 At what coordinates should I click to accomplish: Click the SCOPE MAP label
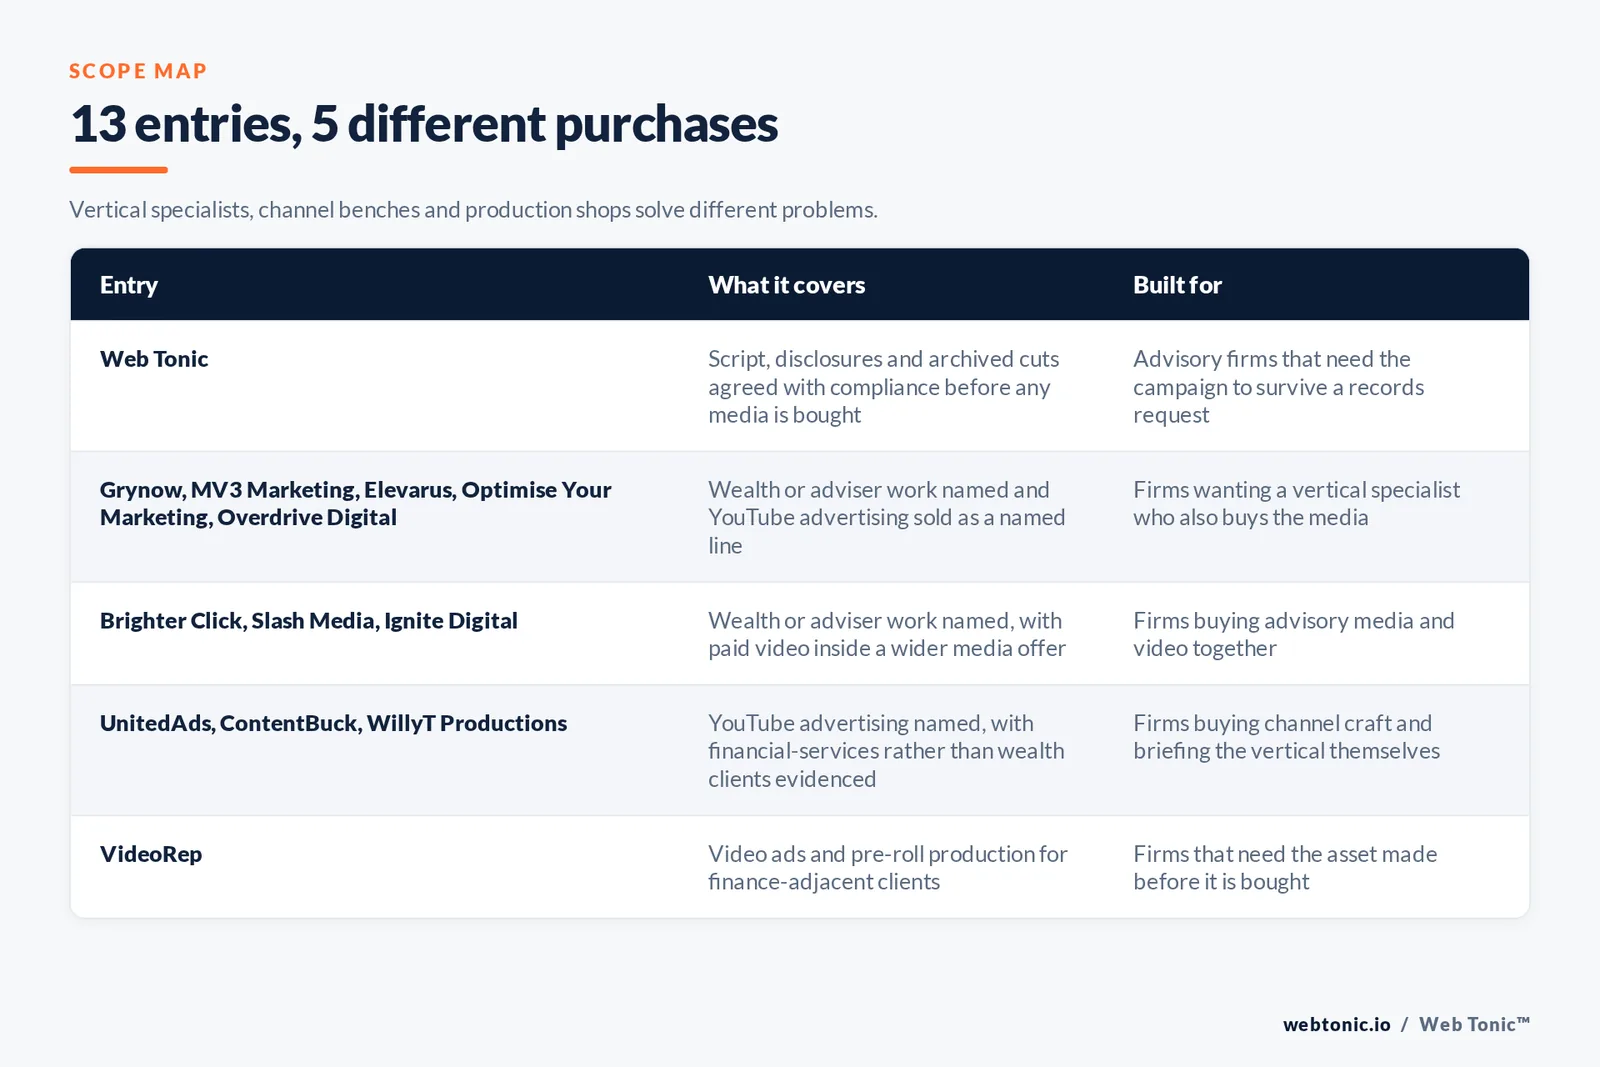(x=138, y=71)
